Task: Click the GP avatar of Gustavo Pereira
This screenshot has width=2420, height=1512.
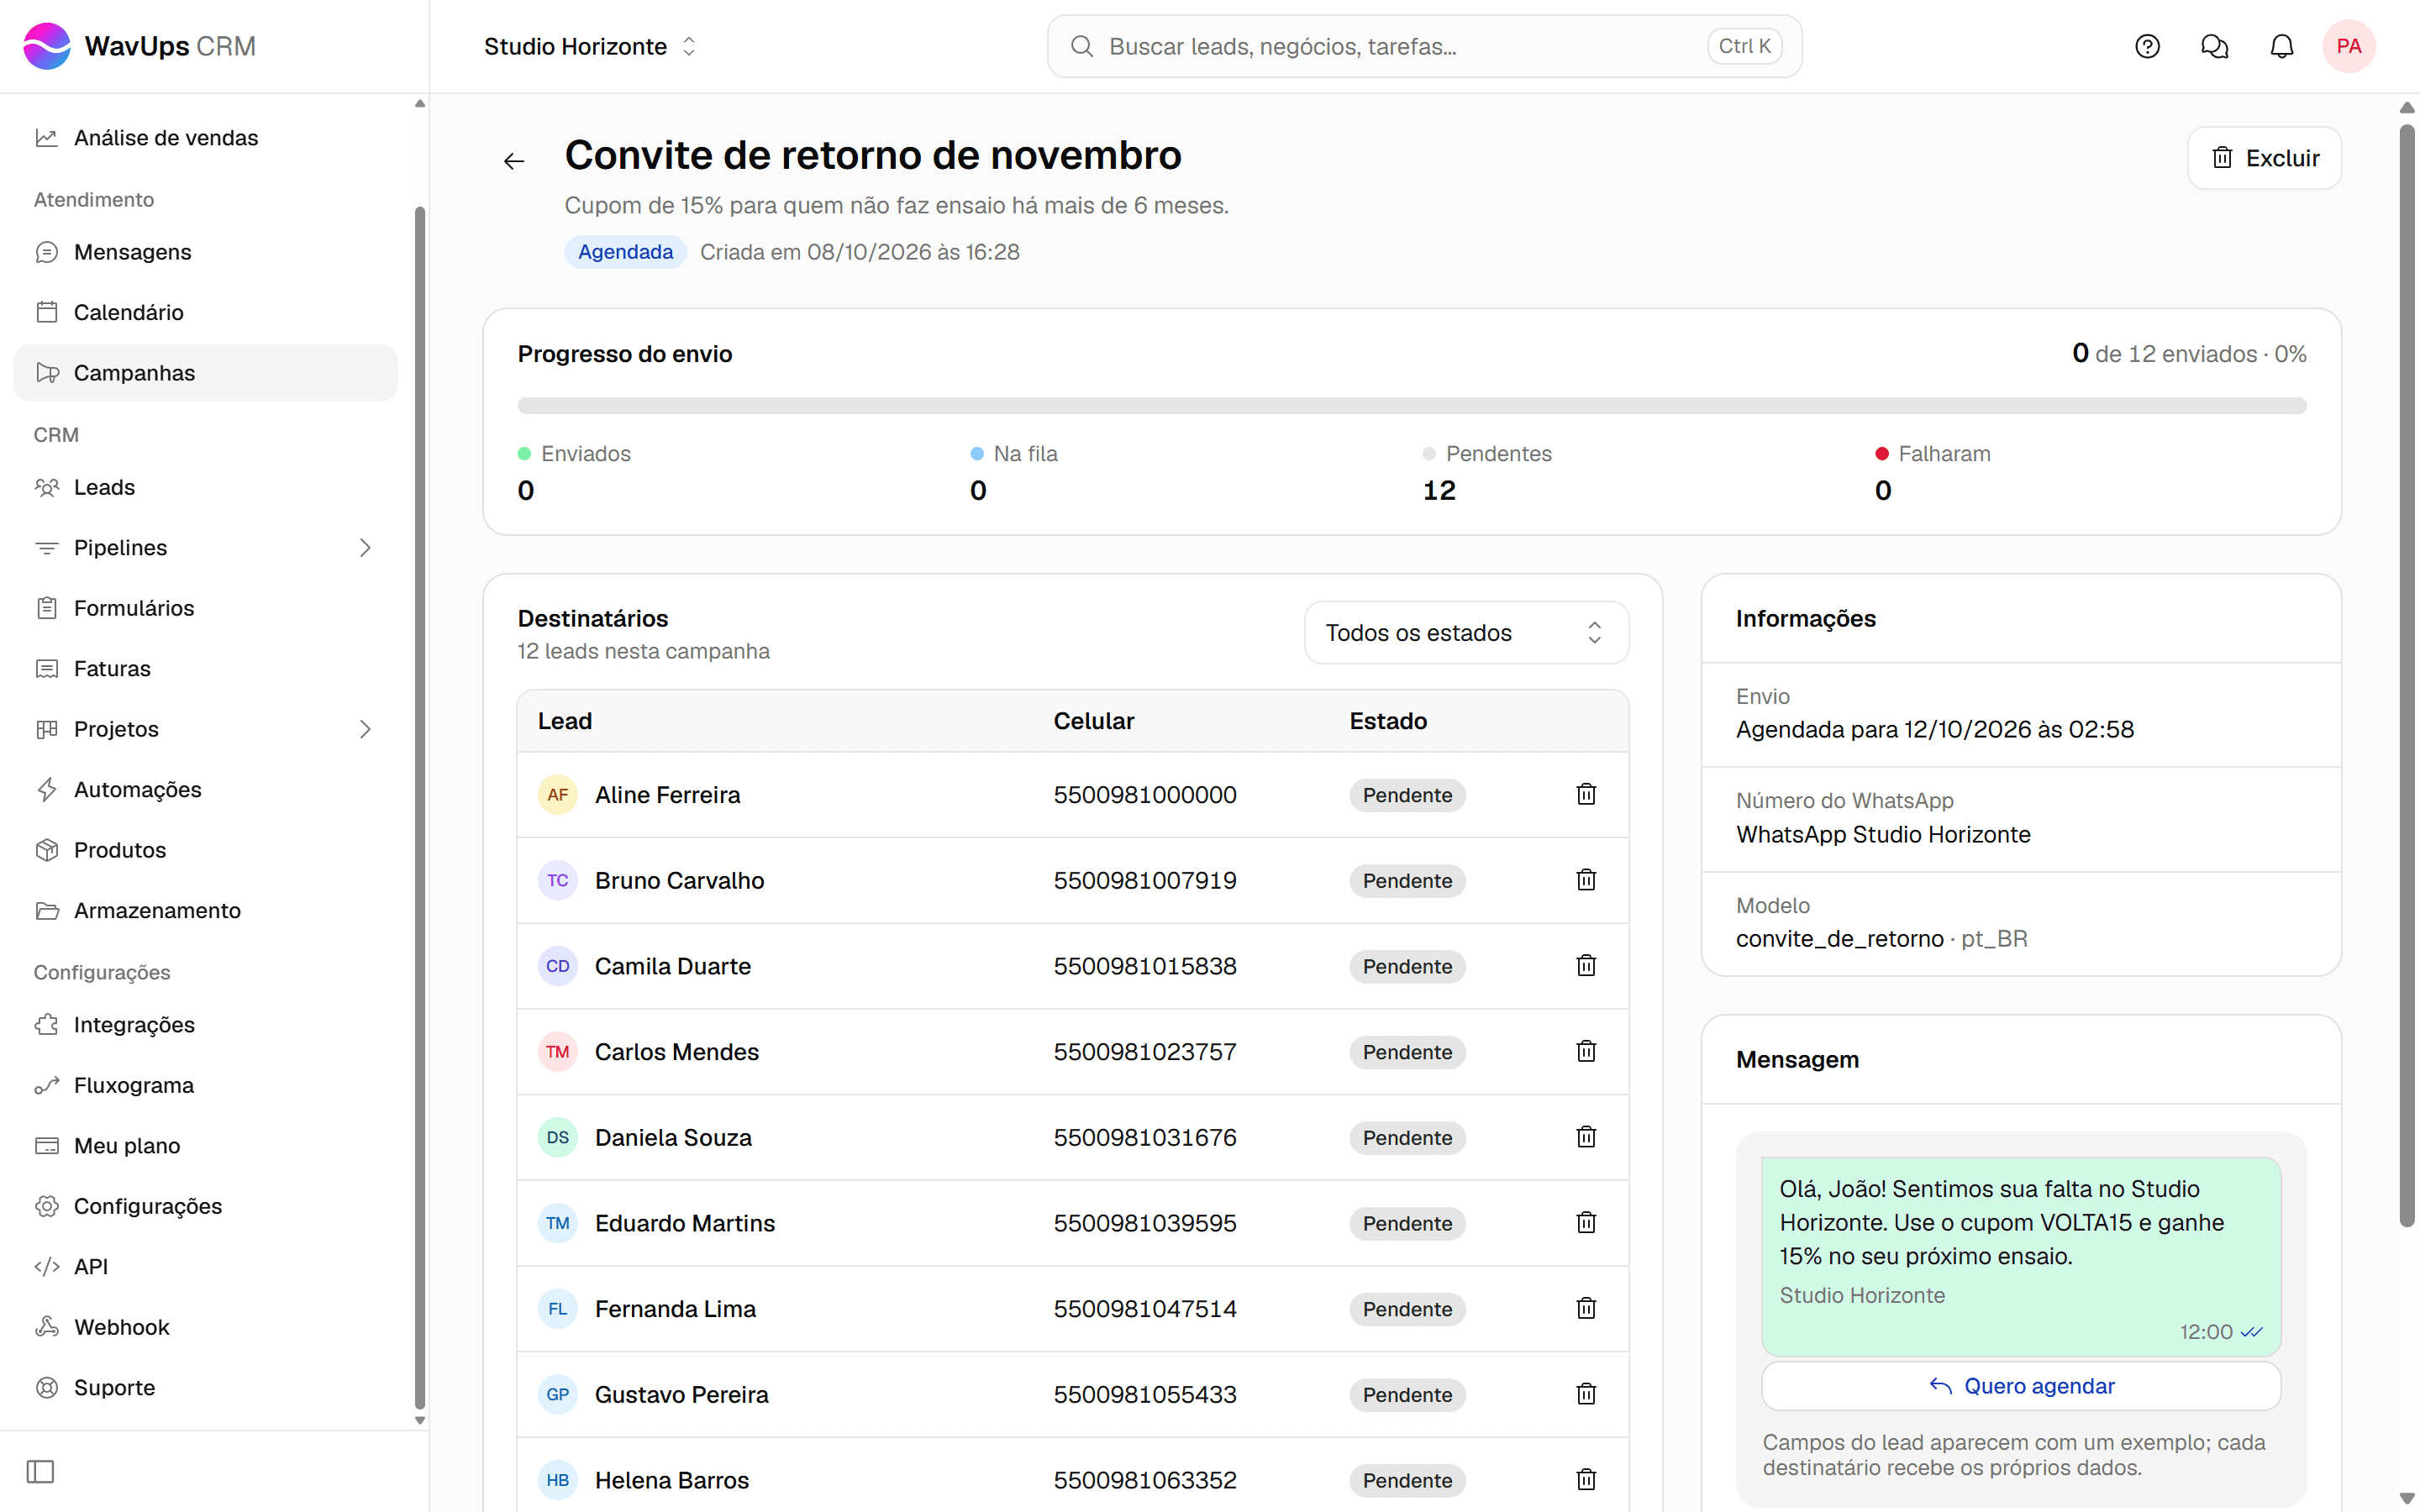Action: [x=558, y=1394]
